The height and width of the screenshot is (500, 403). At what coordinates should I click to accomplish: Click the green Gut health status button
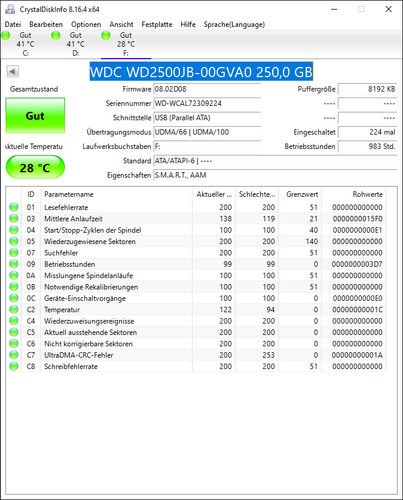(x=35, y=116)
